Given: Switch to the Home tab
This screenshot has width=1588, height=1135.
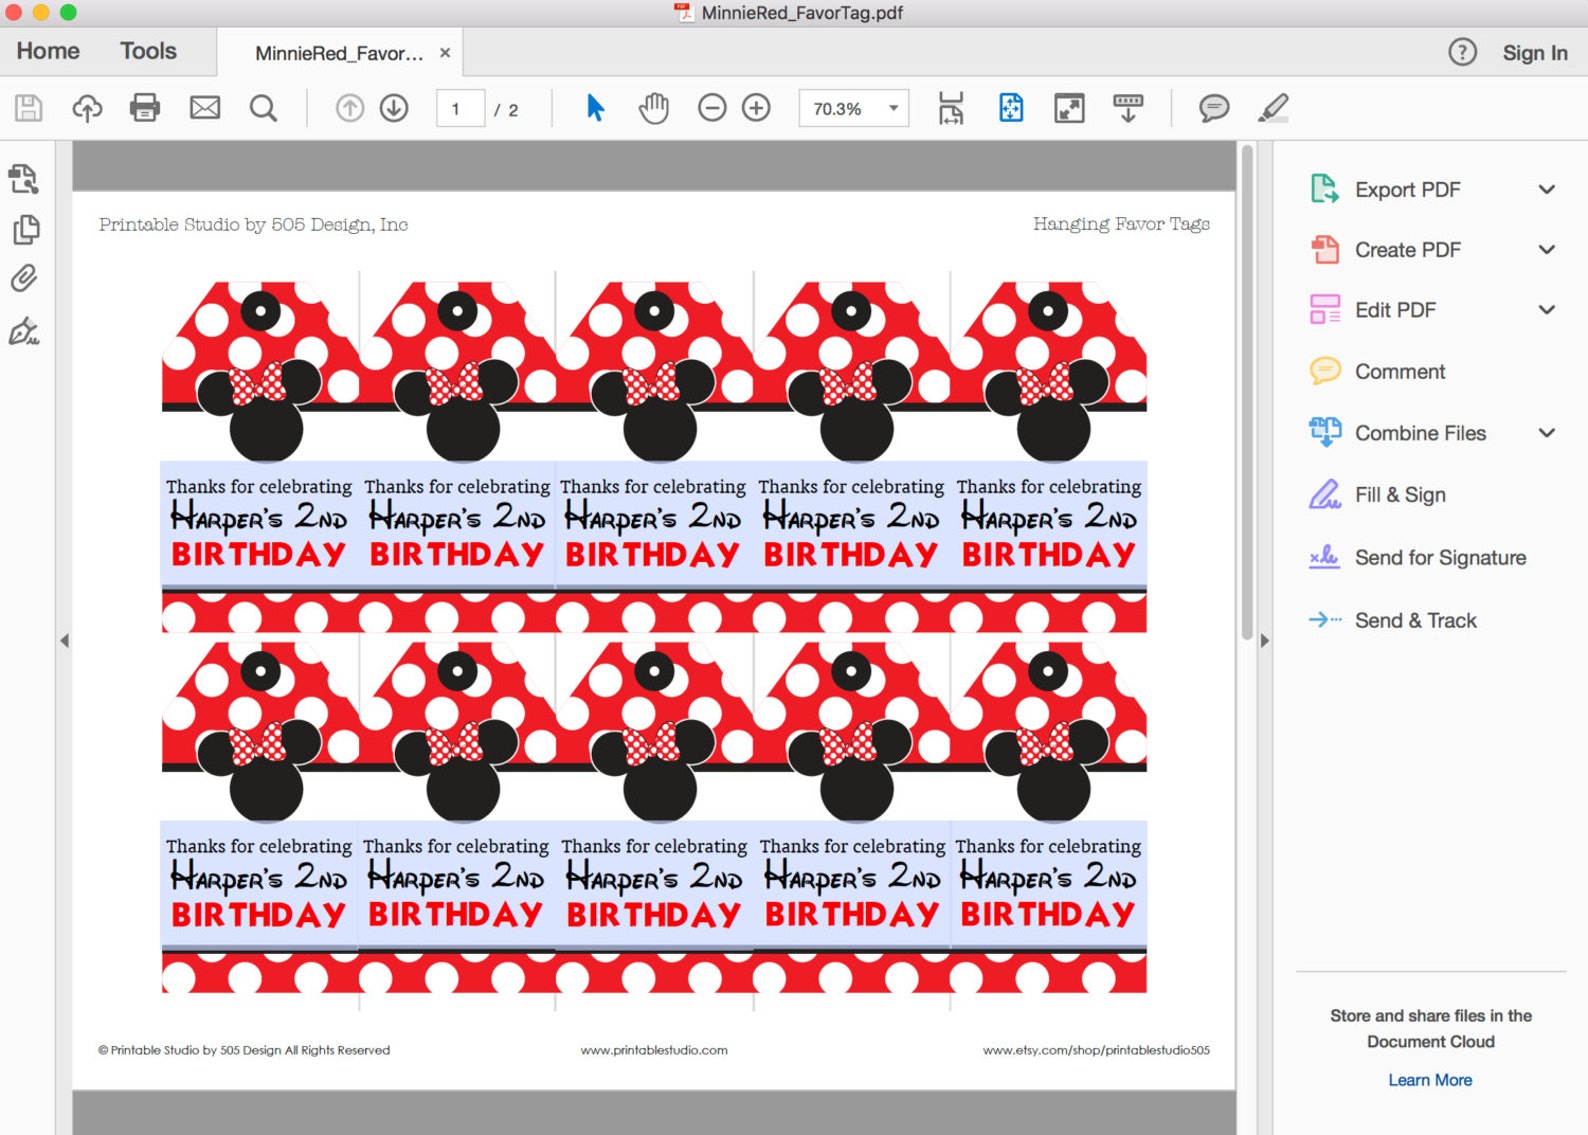Looking at the screenshot, I should (x=48, y=51).
